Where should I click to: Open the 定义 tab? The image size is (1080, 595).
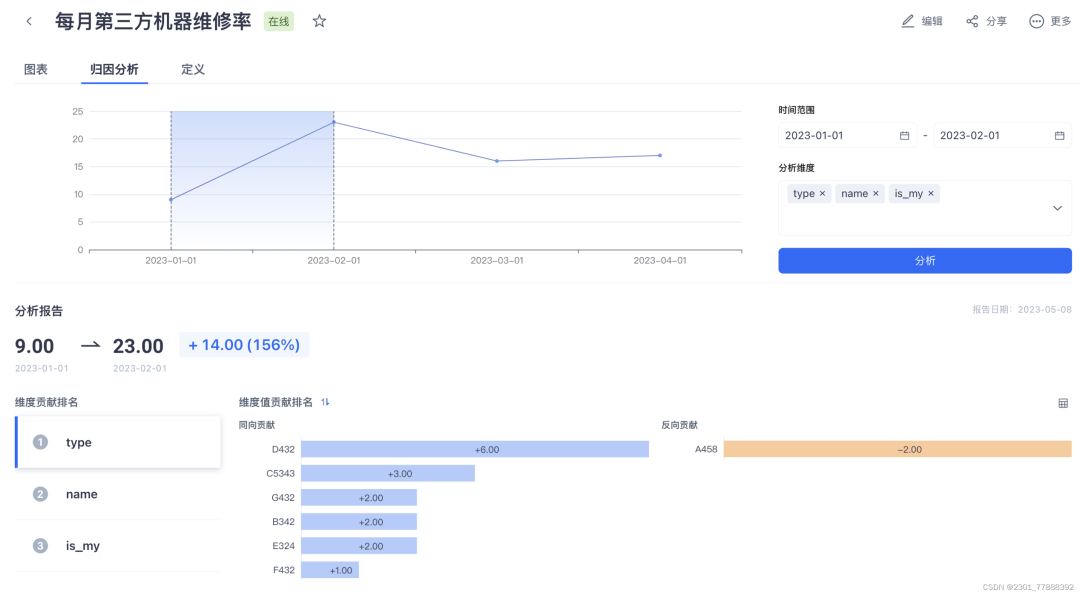[193, 70]
